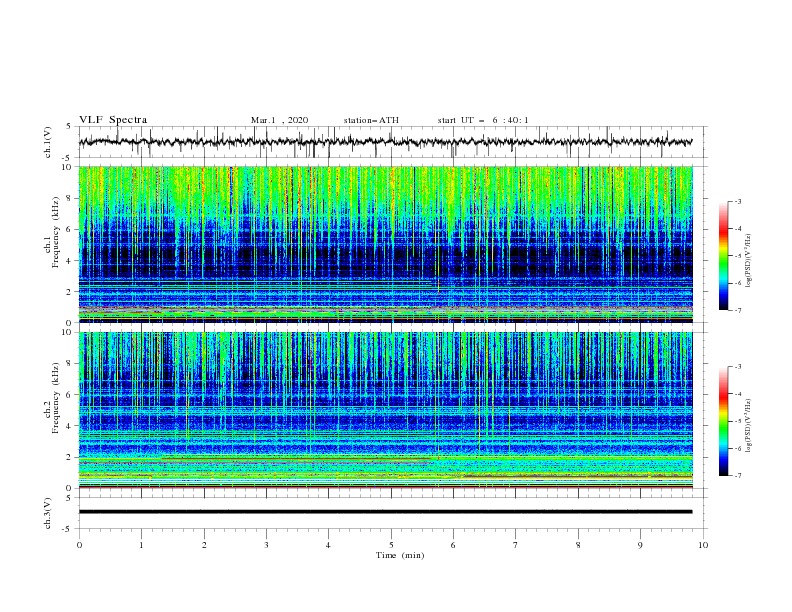Click the 'Time (min)' axis label

pos(400,555)
